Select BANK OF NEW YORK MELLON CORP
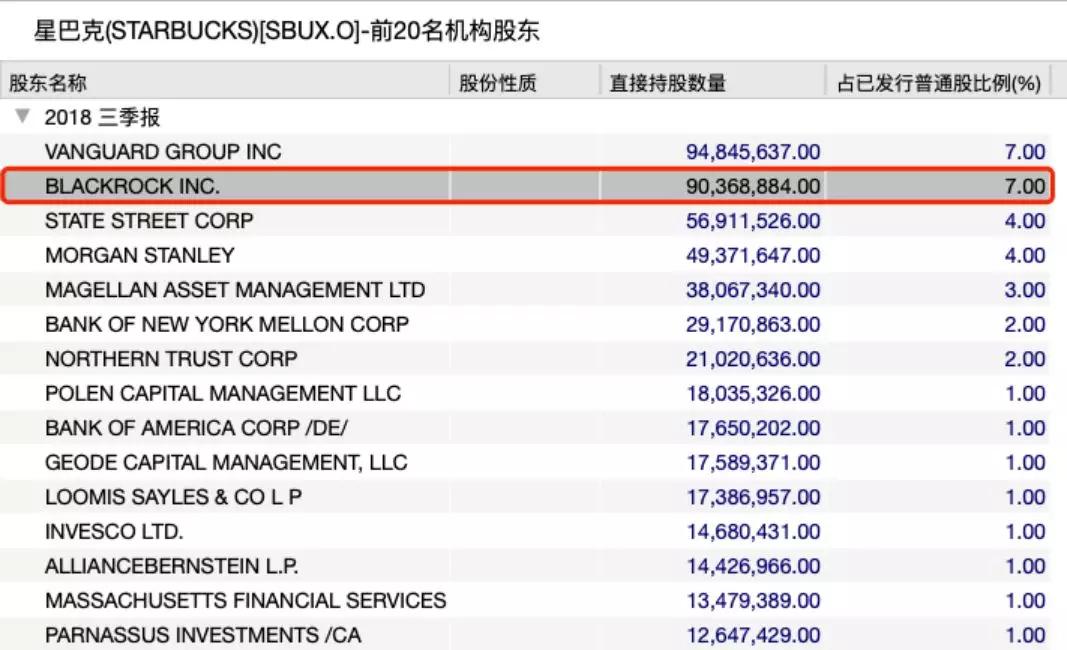 pos(227,324)
